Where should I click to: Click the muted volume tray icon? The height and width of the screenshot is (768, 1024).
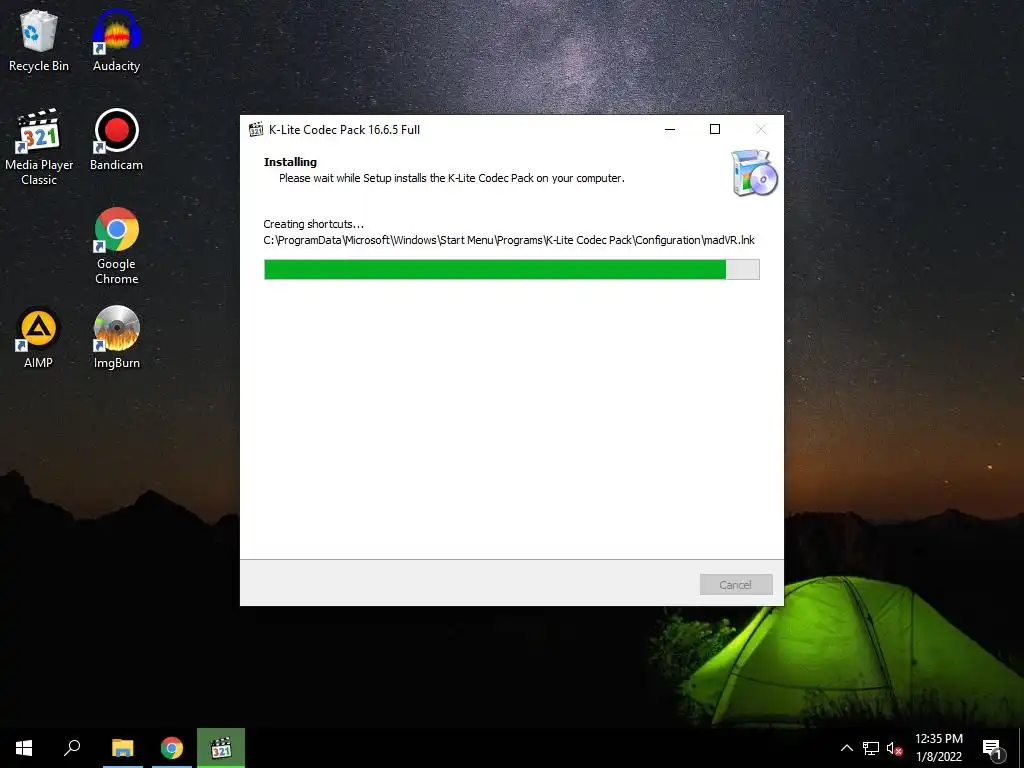(894, 748)
